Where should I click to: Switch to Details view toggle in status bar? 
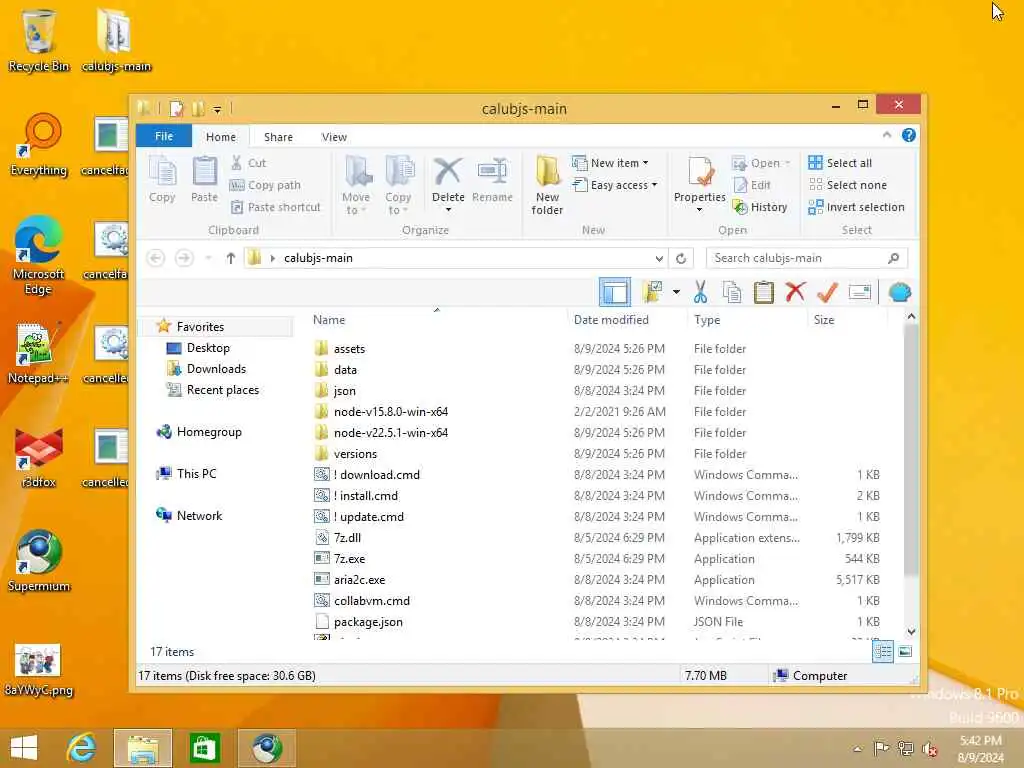(883, 651)
